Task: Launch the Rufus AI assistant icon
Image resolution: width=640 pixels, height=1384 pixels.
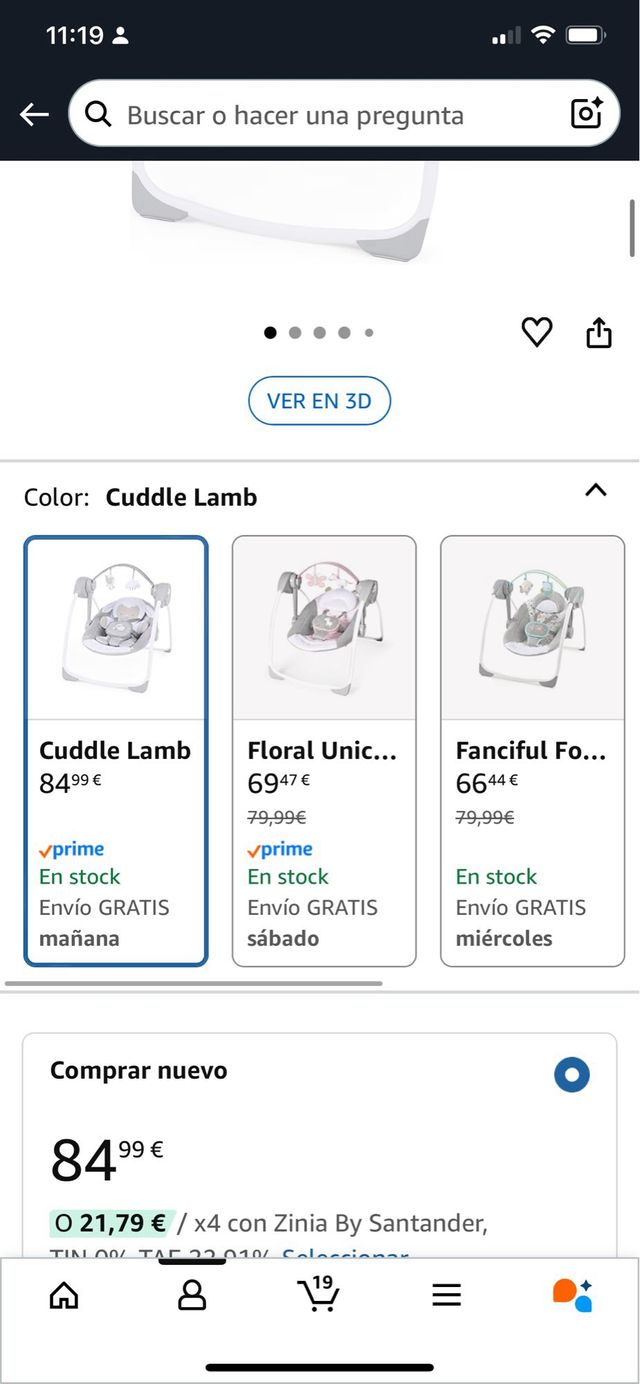Action: [573, 1294]
